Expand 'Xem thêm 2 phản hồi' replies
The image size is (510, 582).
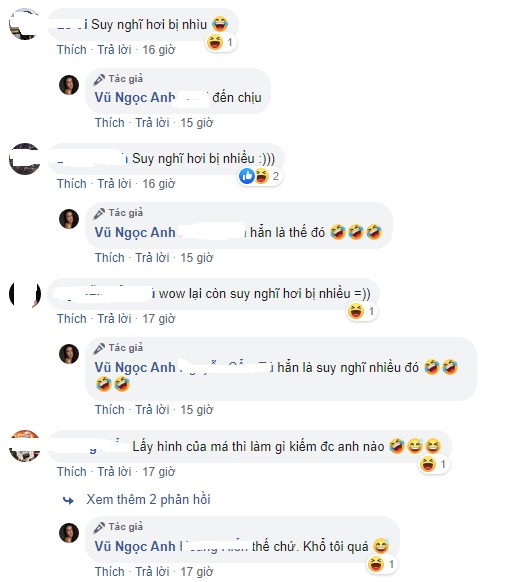(148, 500)
